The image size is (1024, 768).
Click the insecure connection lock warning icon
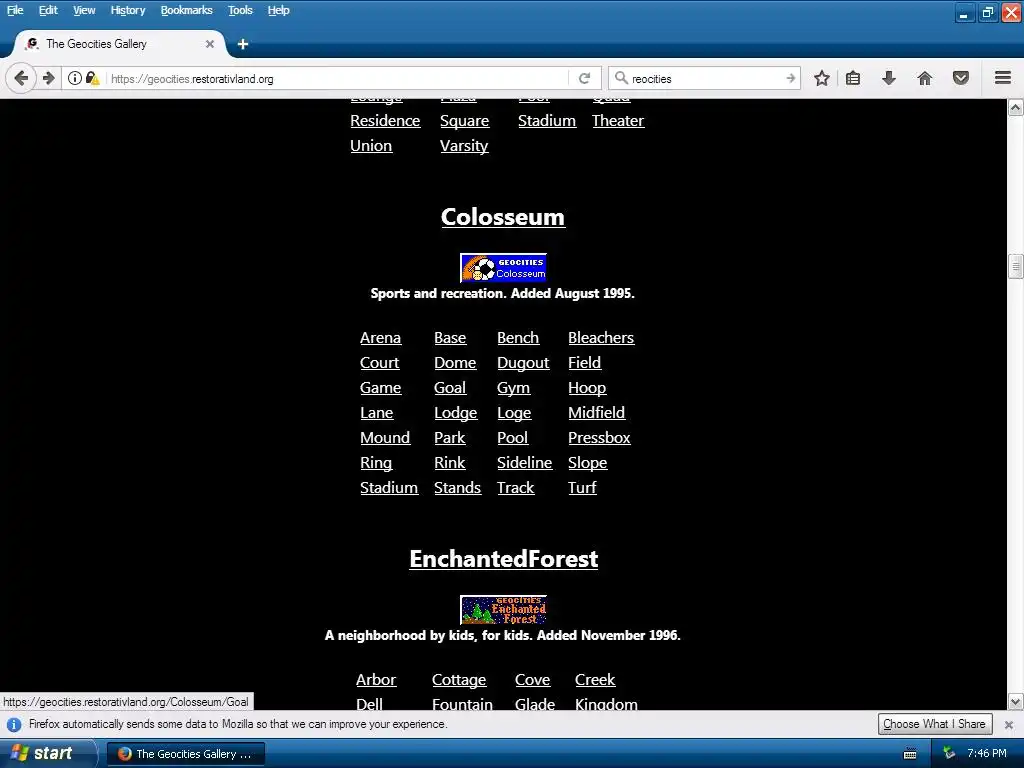(x=93, y=78)
